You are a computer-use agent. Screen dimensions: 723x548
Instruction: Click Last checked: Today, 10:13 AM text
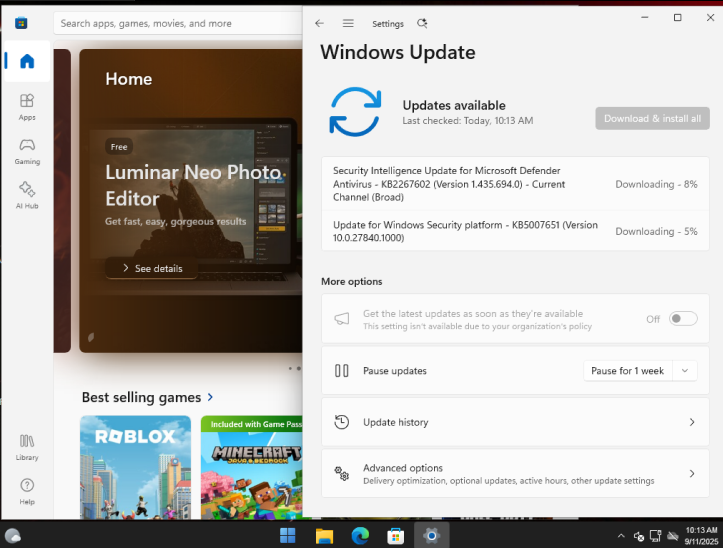coord(468,120)
